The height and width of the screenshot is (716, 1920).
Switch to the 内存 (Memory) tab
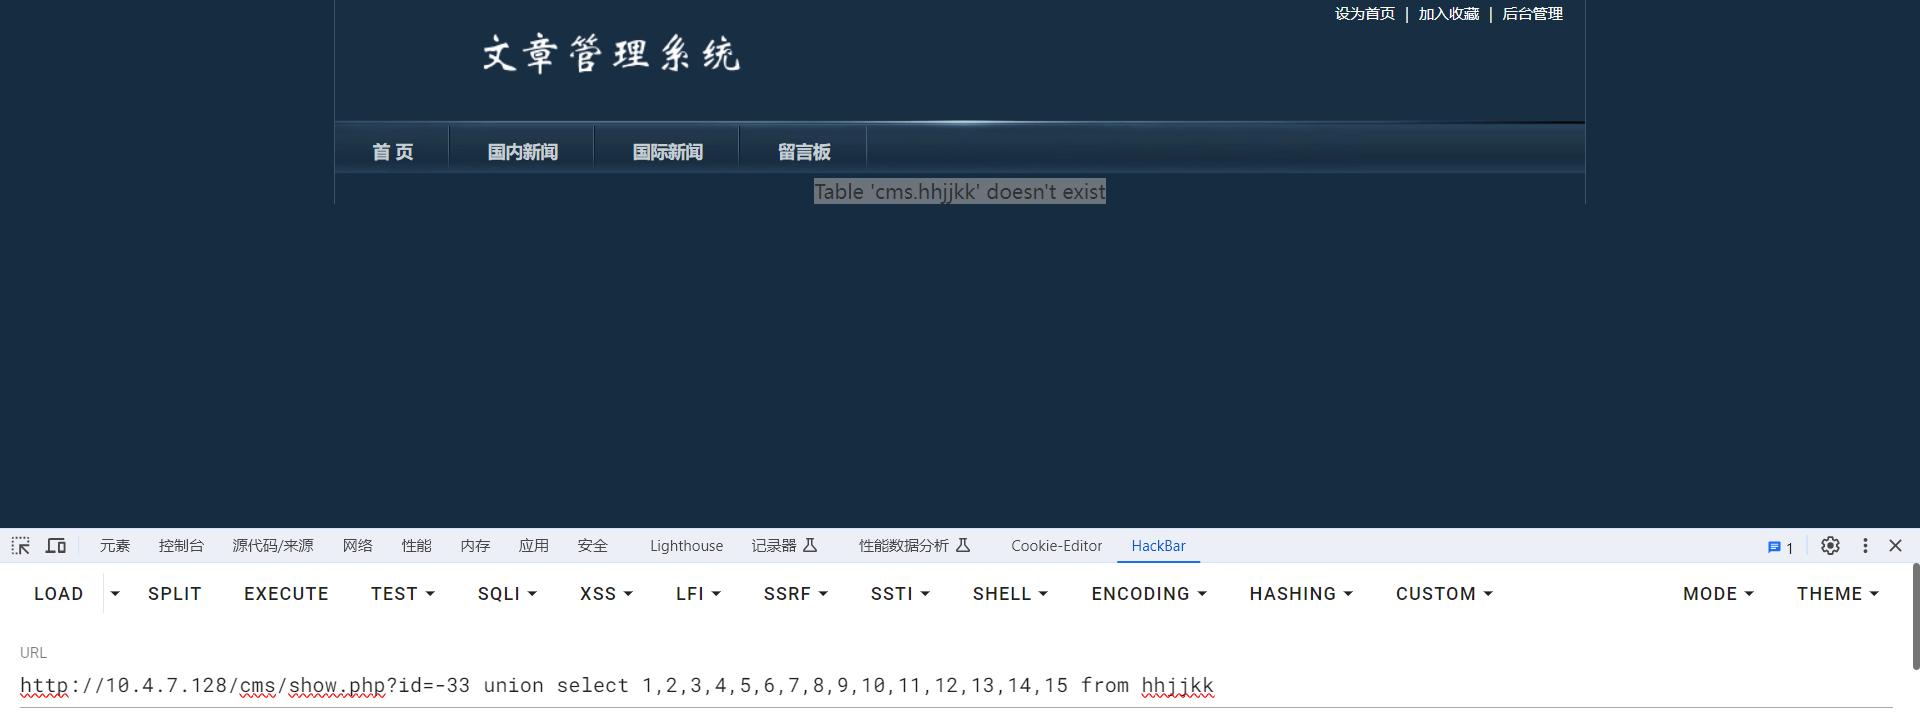476,546
